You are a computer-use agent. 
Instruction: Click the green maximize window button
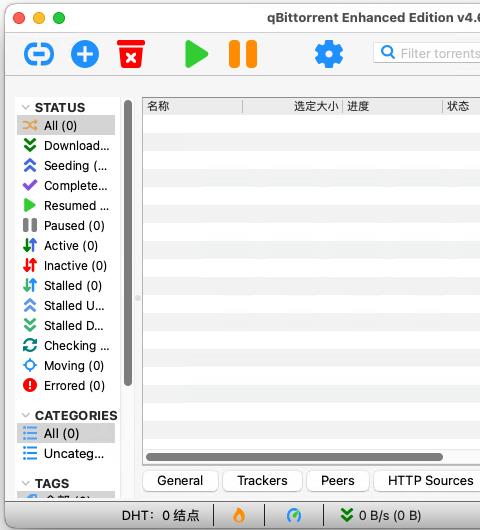(59, 18)
